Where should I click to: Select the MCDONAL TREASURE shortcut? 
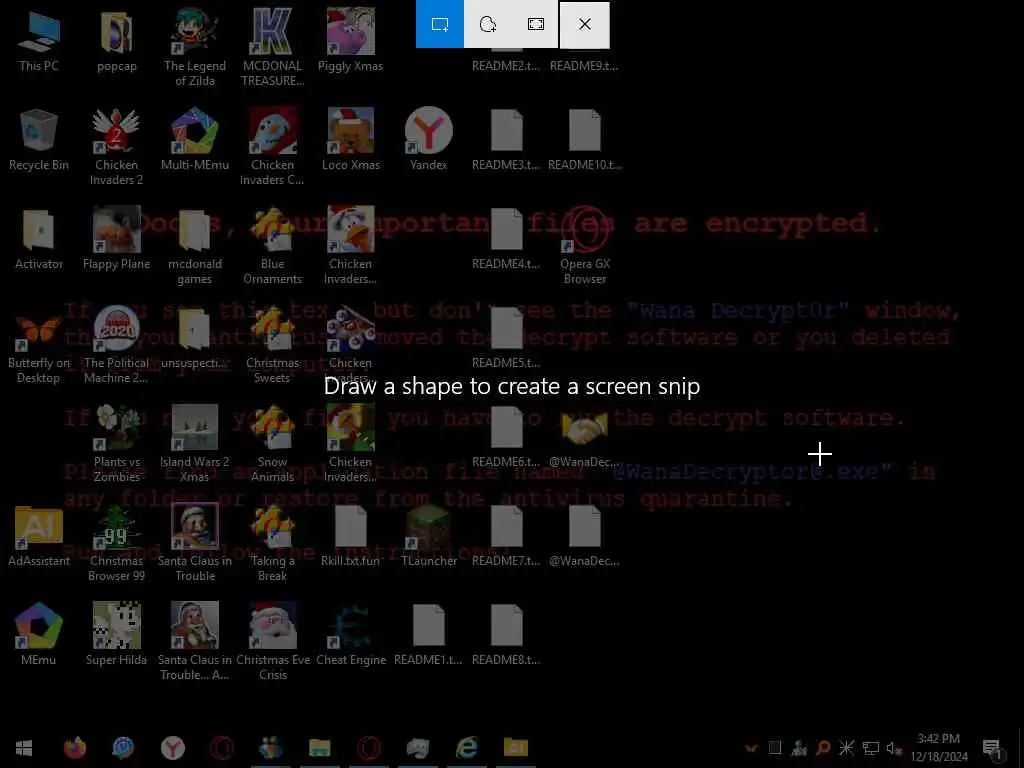[x=272, y=47]
